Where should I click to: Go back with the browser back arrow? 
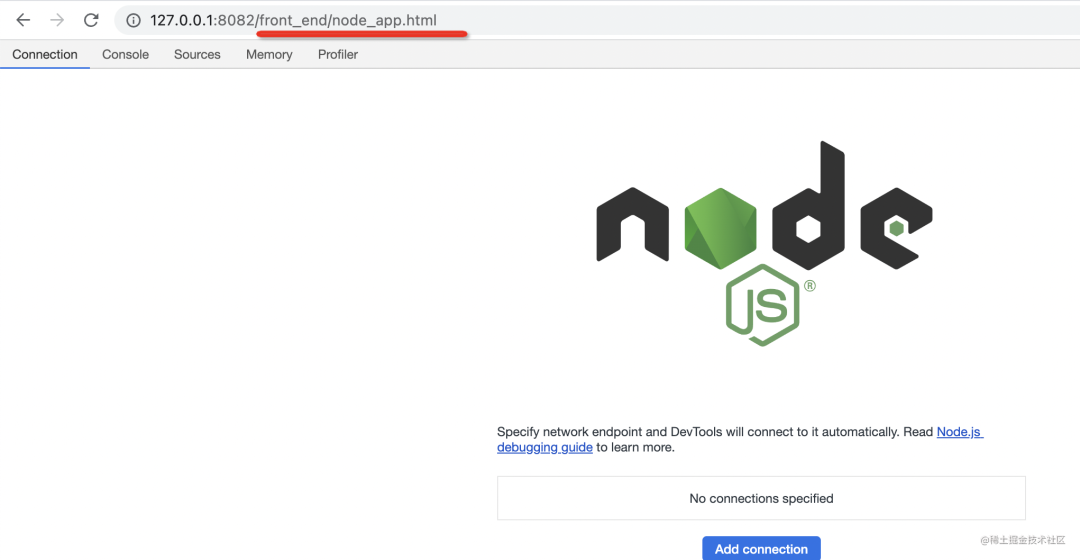[x=23, y=20]
